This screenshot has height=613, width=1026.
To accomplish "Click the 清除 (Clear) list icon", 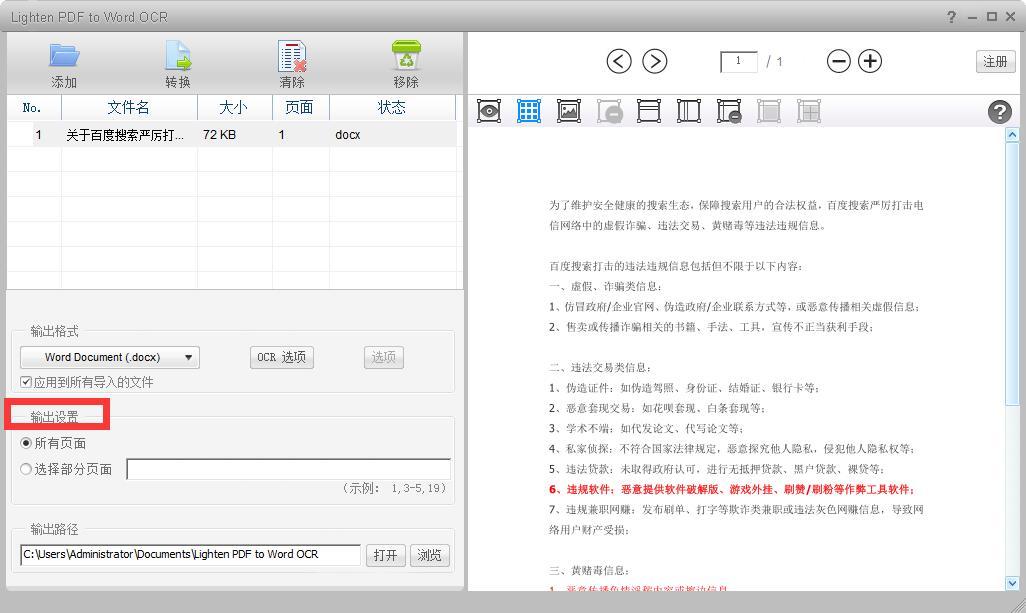I will 292,56.
